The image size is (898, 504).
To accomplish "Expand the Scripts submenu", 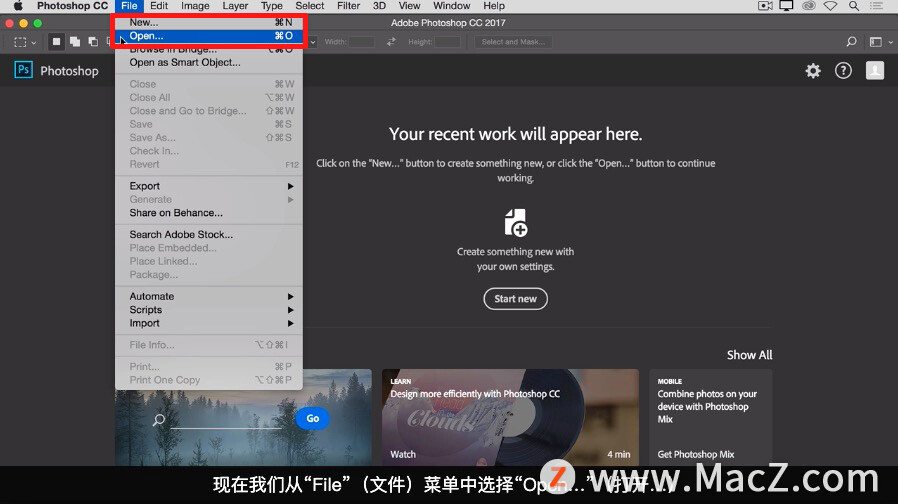I will point(210,310).
